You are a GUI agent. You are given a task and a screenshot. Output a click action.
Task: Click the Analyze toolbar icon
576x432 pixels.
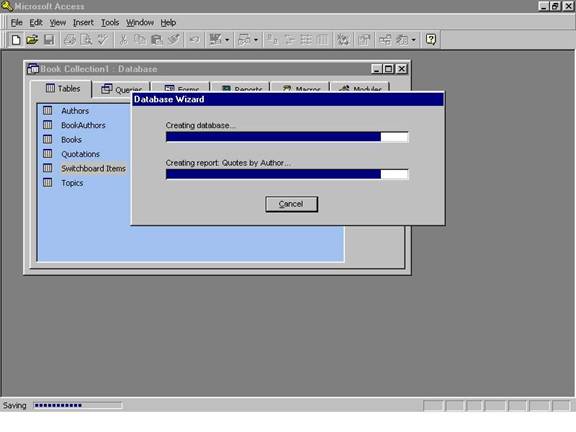pos(244,40)
